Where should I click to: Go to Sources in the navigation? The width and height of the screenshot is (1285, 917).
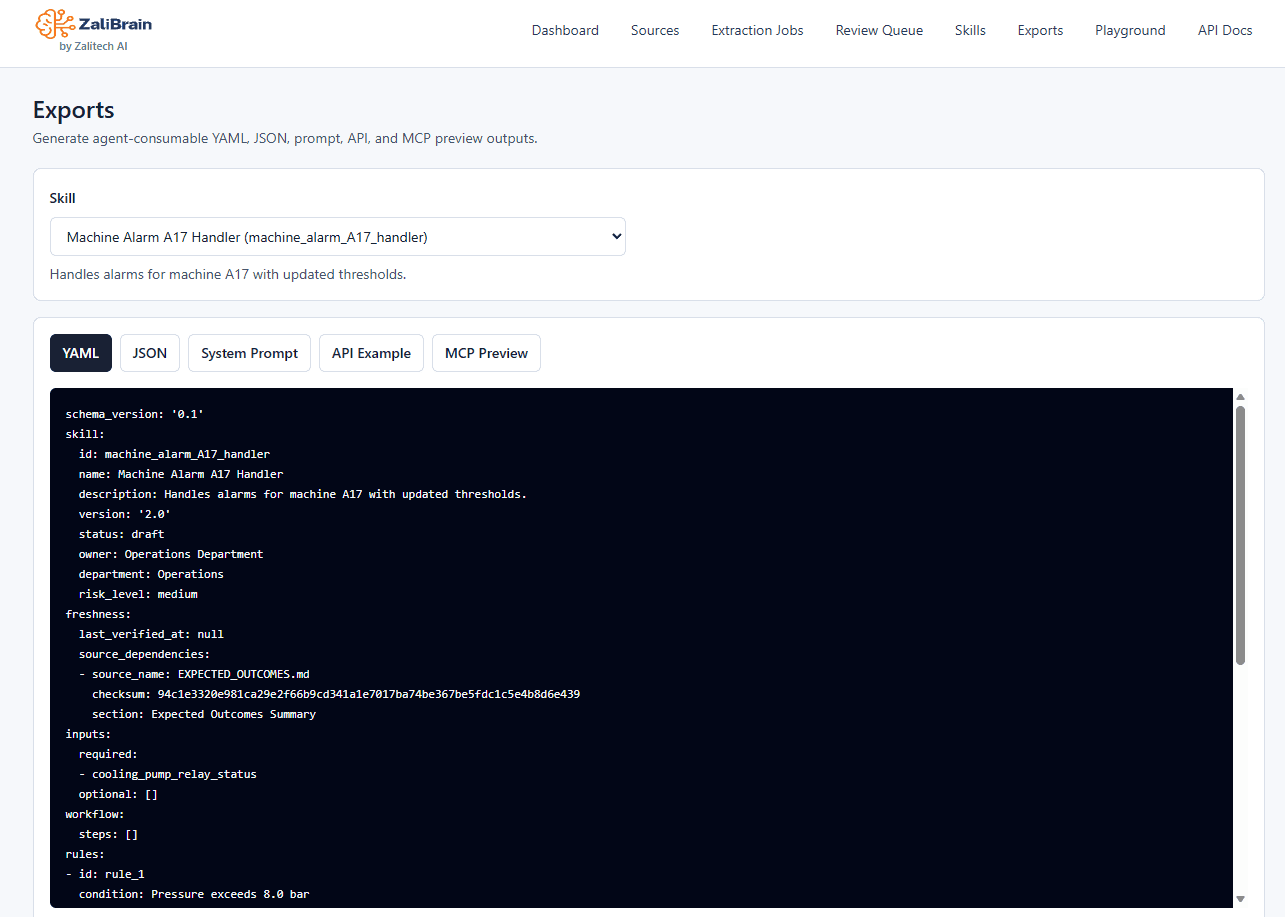coord(655,30)
